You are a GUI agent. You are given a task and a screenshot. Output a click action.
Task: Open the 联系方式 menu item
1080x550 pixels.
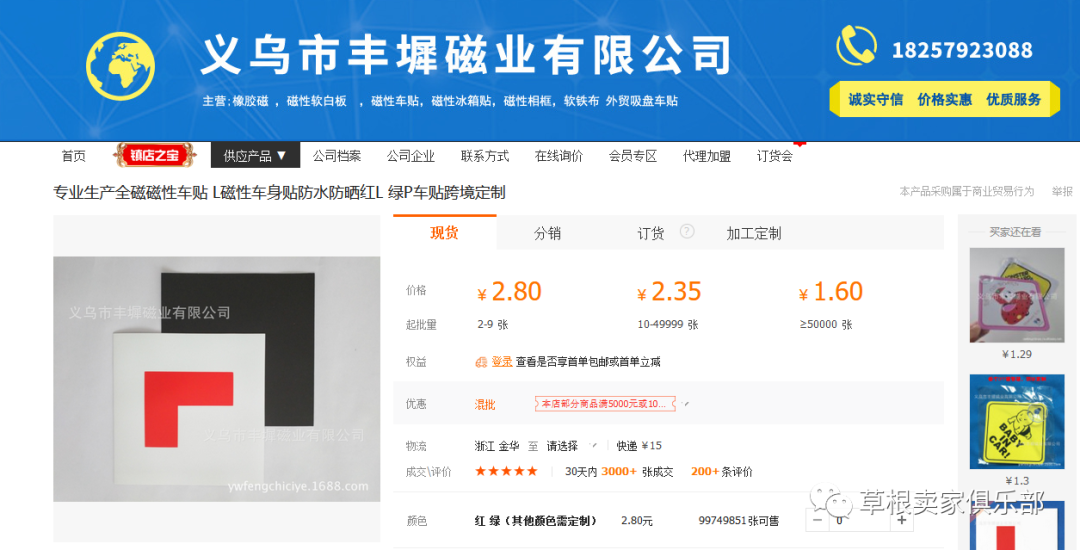[x=485, y=156]
